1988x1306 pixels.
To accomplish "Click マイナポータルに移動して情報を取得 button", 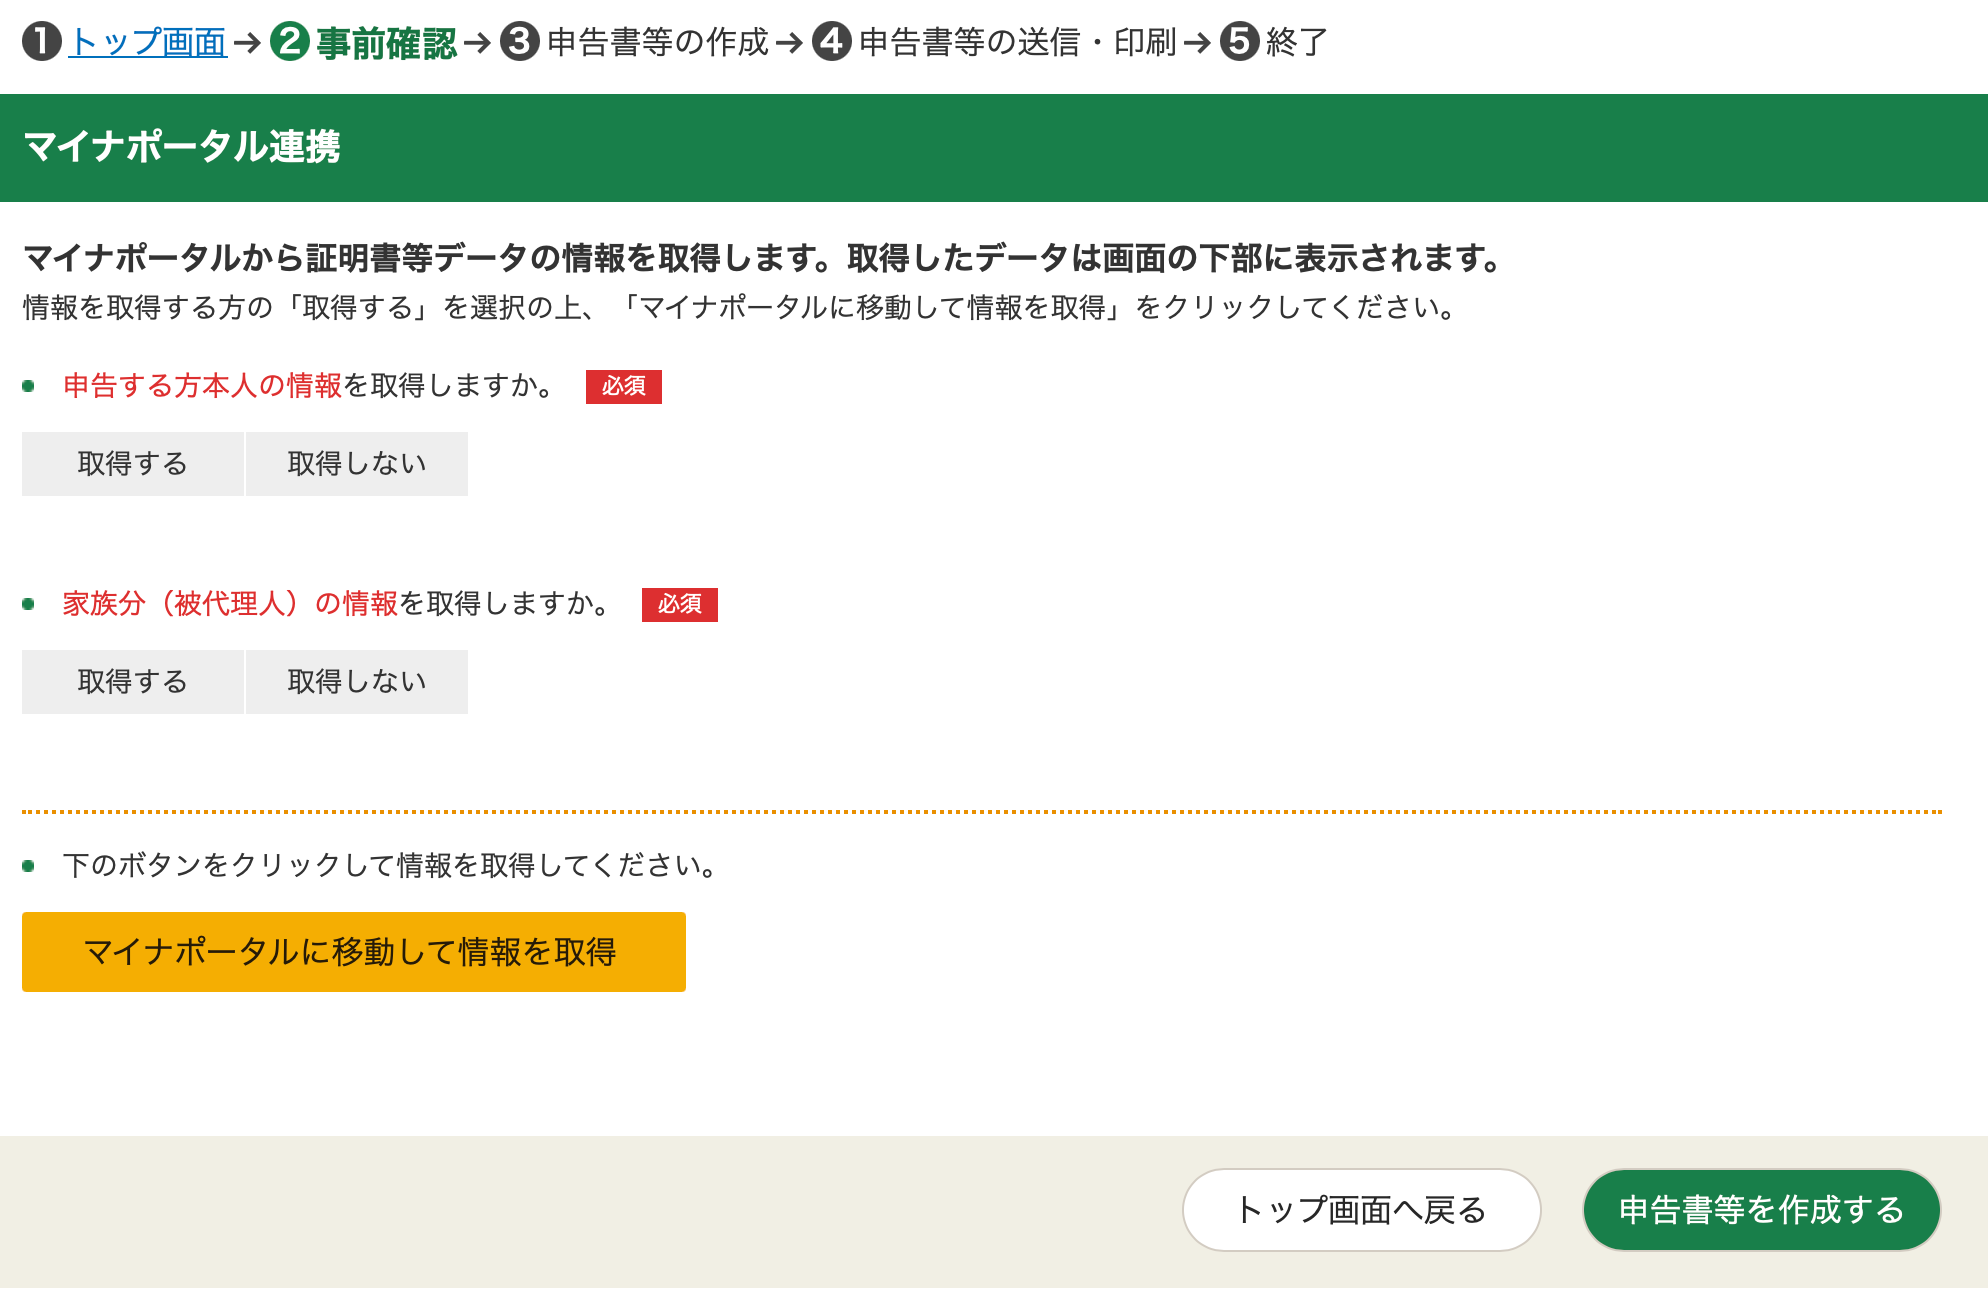I will pyautogui.click(x=353, y=952).
